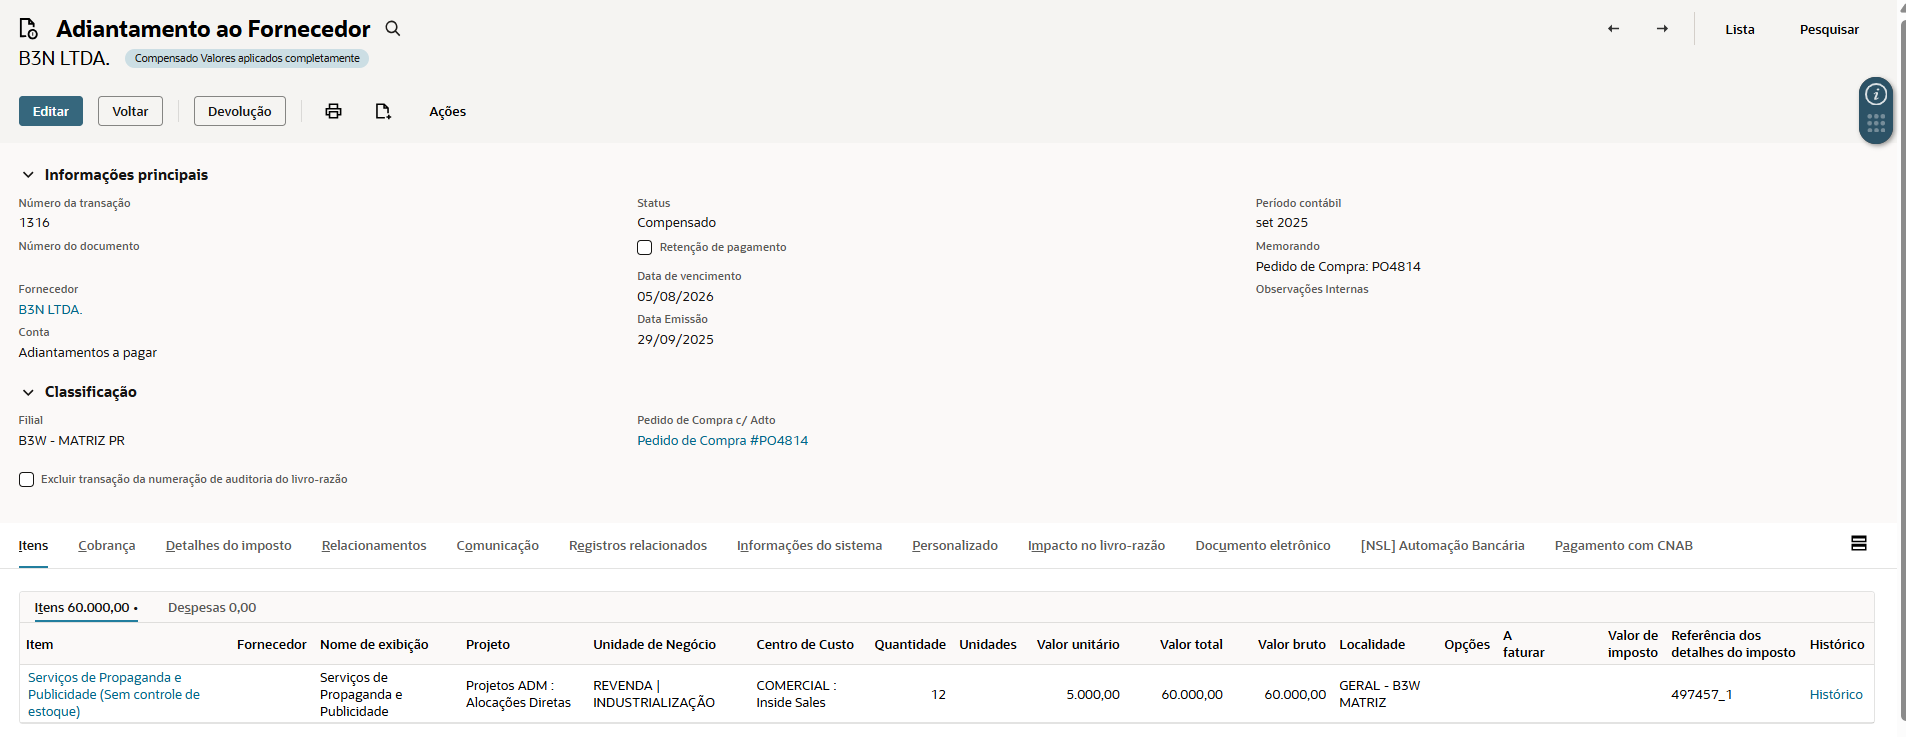Switch to the Cobrança tab
Screen dimensions: 1906x737
(106, 545)
